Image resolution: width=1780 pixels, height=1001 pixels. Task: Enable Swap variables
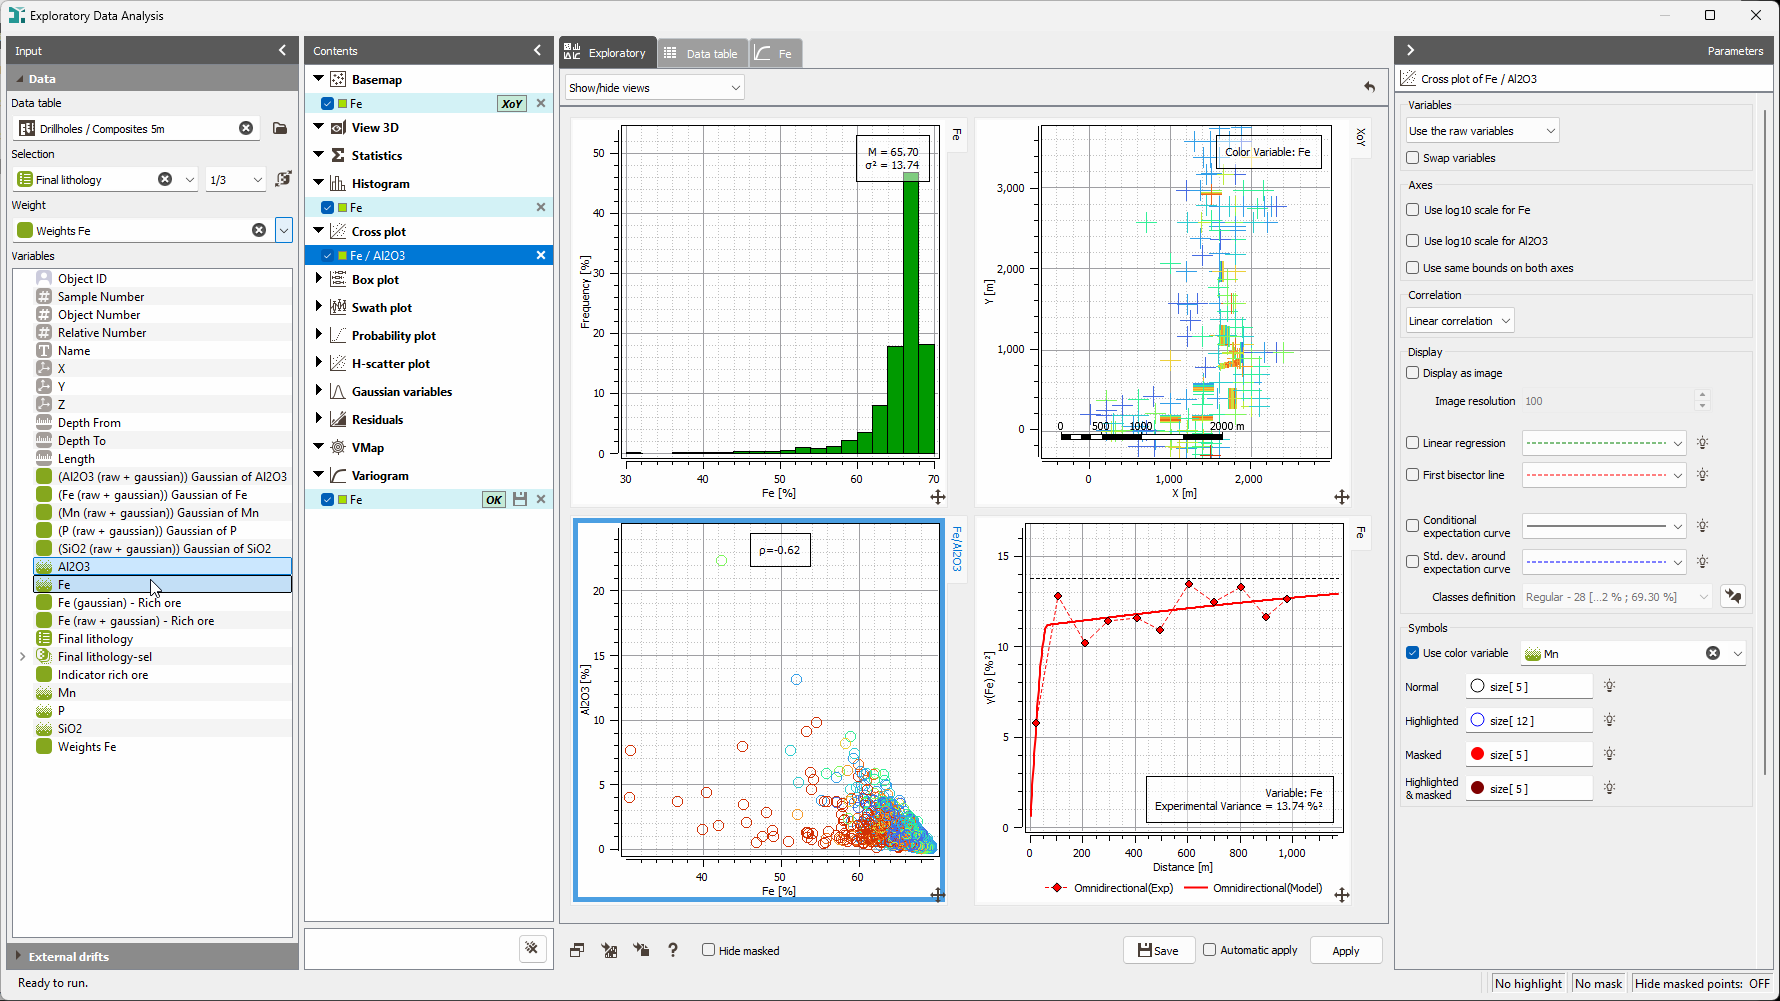1412,158
